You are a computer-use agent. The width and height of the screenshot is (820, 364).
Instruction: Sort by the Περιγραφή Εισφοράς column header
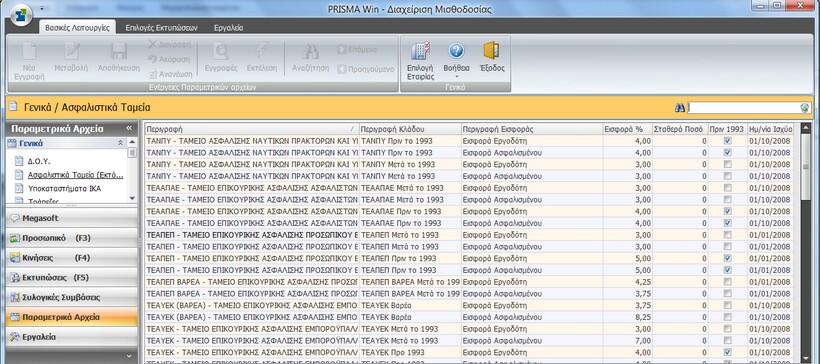531,129
